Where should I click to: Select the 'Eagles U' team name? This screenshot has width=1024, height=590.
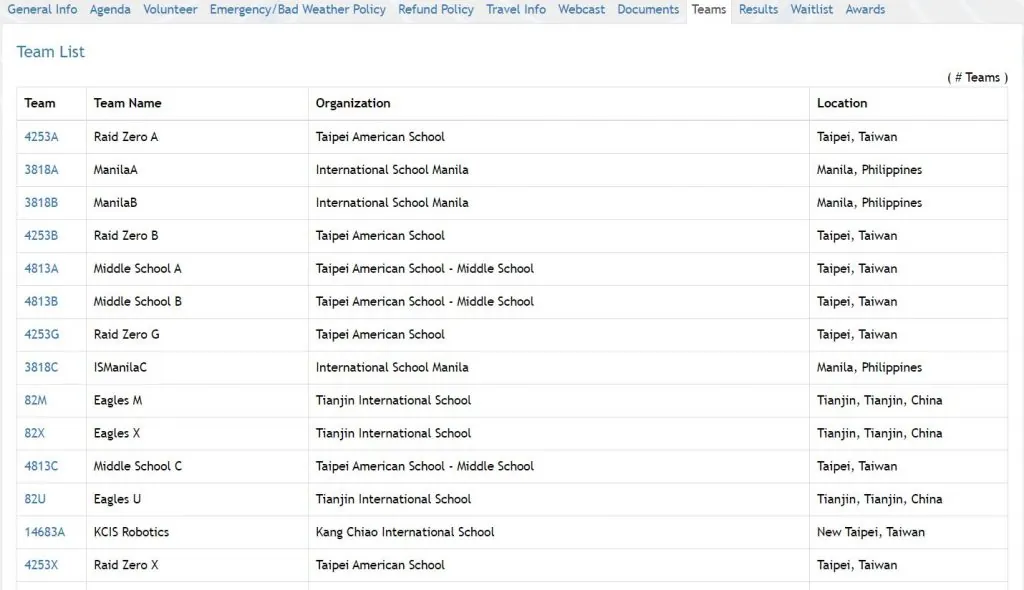click(x=117, y=499)
